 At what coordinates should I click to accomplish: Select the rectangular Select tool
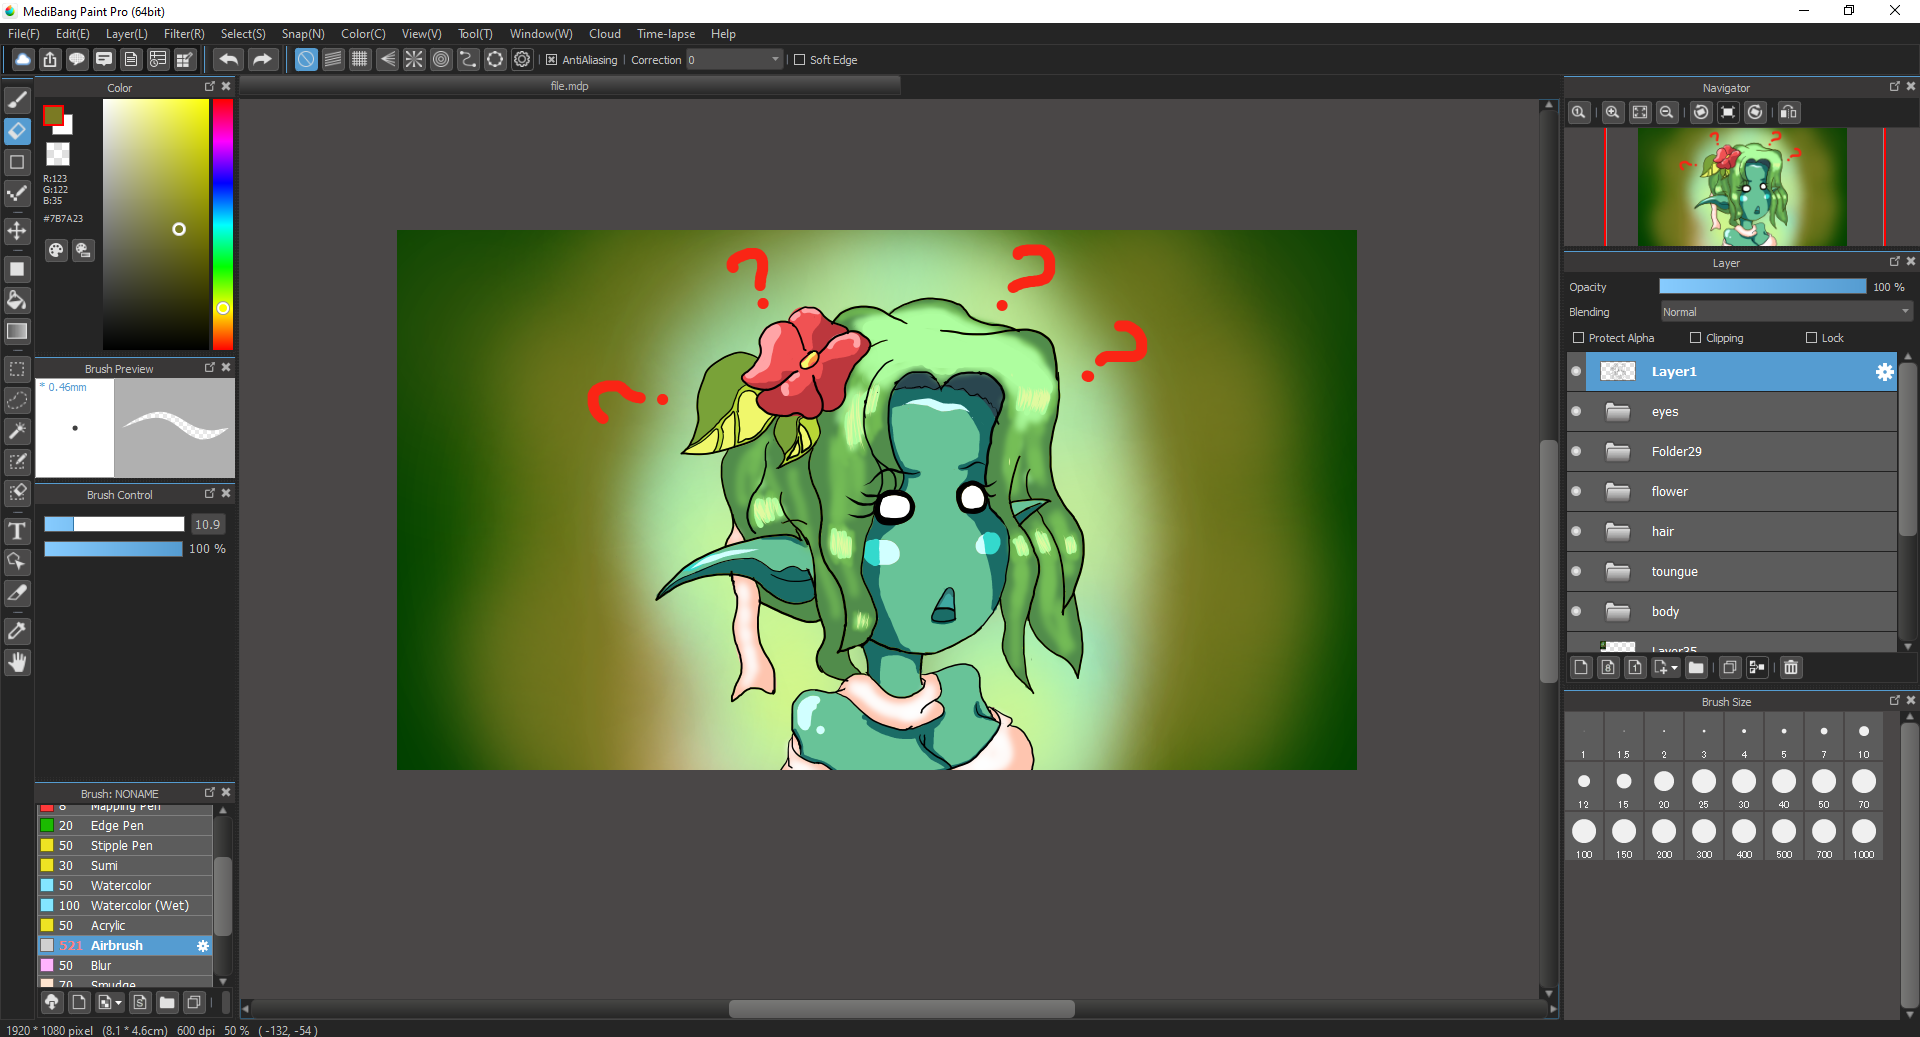pos(17,369)
